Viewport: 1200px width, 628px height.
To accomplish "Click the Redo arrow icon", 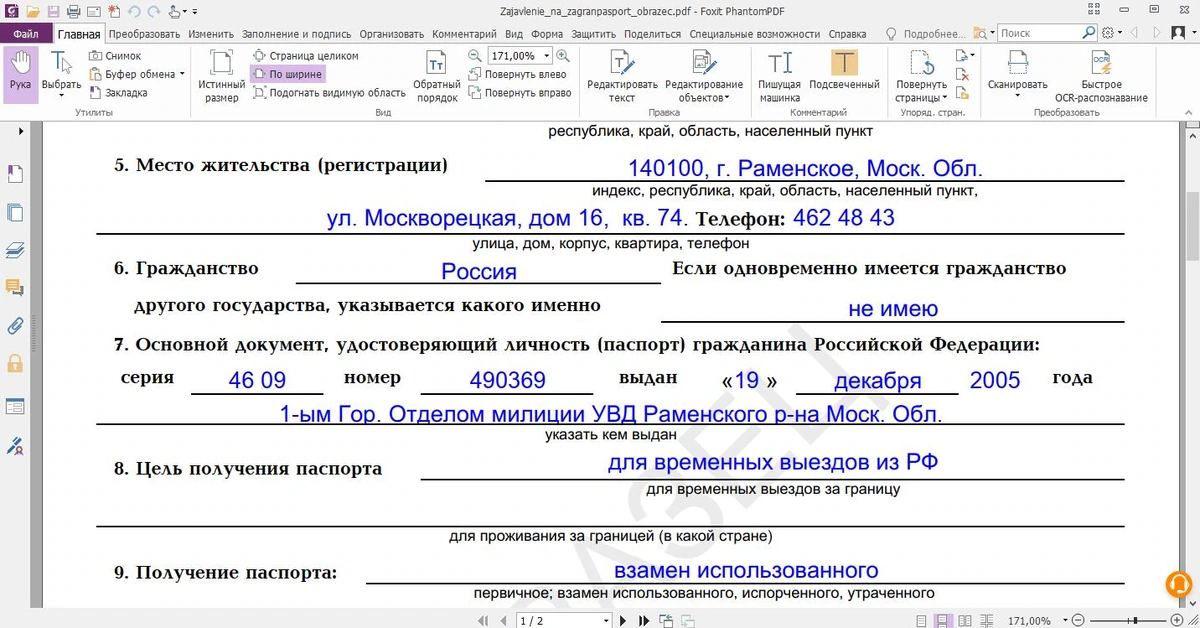I will point(156,11).
